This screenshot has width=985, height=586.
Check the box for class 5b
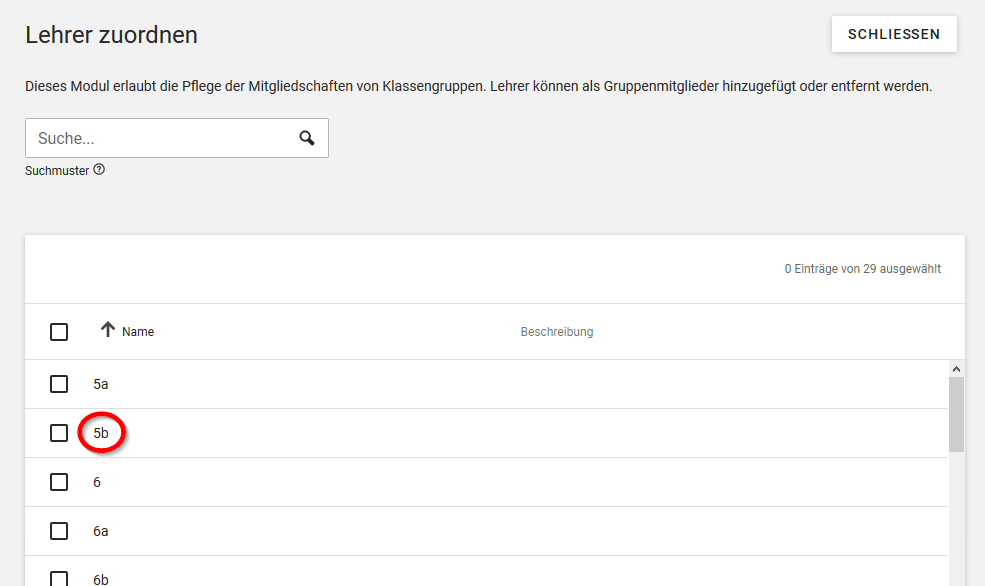[x=59, y=433]
